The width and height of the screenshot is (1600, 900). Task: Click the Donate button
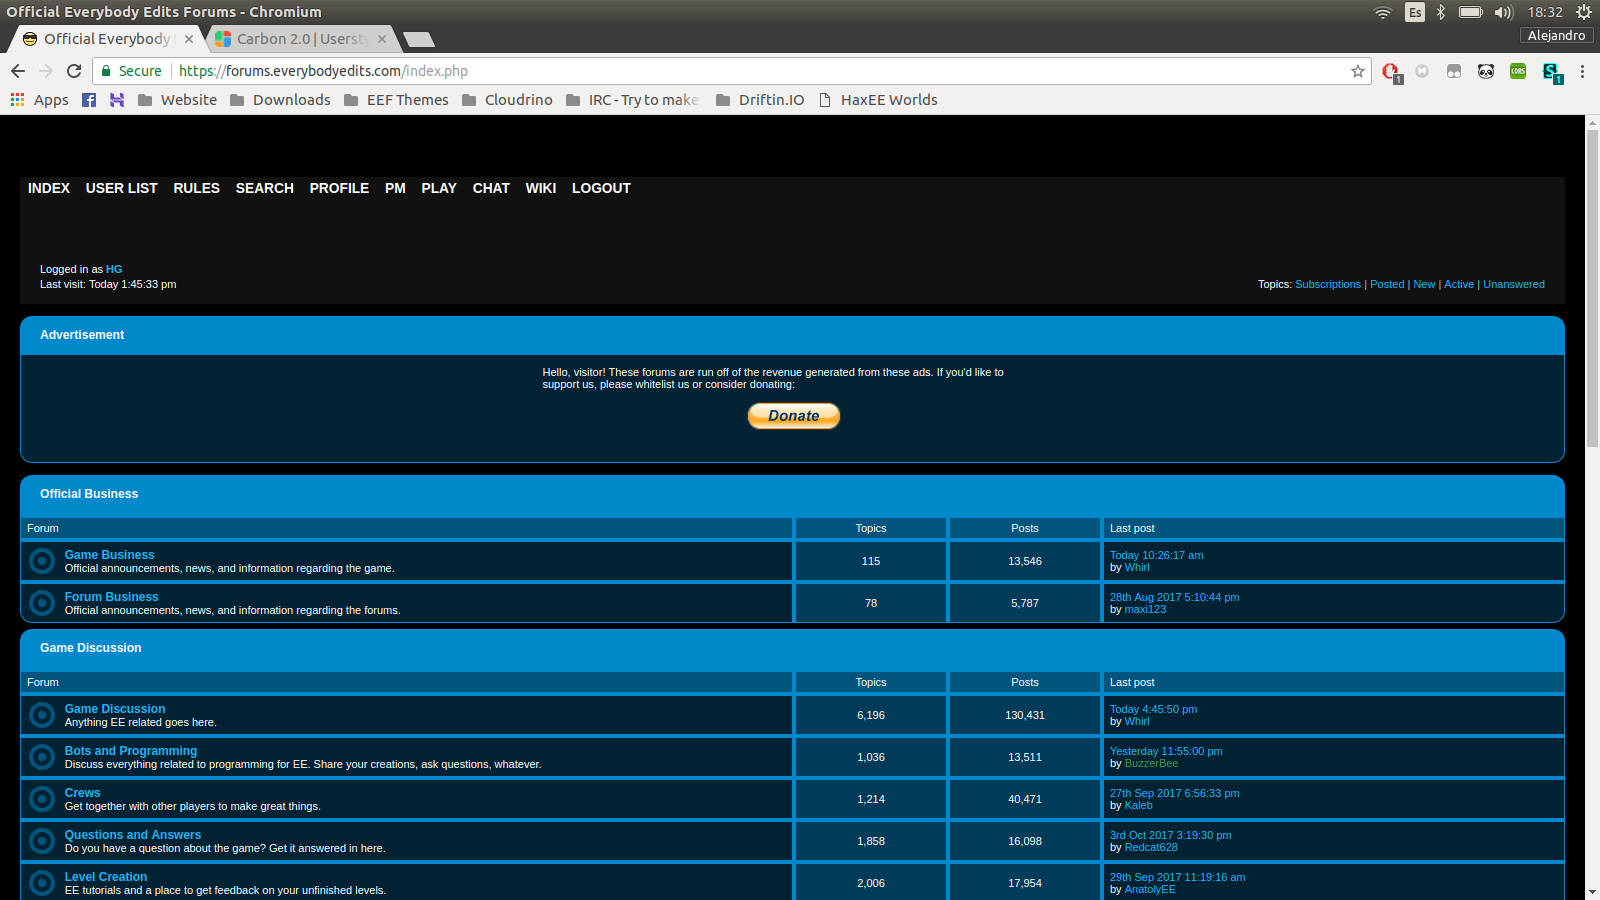794,416
